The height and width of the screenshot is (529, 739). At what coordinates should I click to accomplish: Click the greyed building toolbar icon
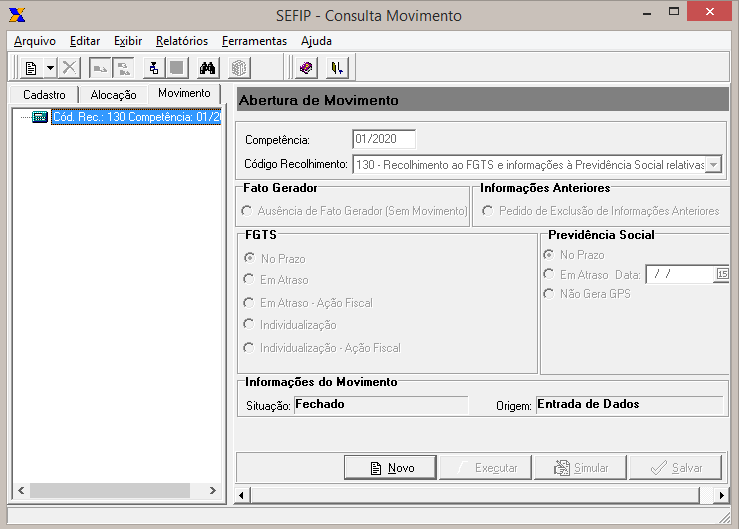(x=238, y=68)
